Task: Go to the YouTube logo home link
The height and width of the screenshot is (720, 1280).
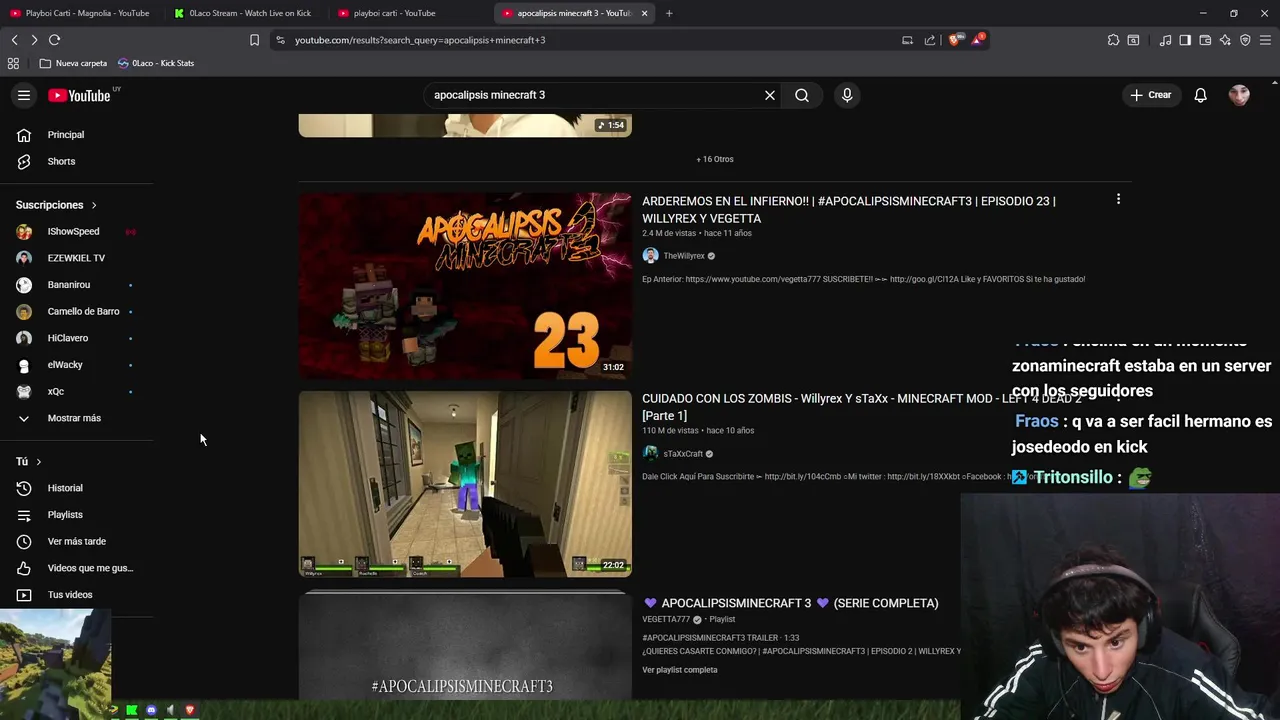Action: click(79, 95)
